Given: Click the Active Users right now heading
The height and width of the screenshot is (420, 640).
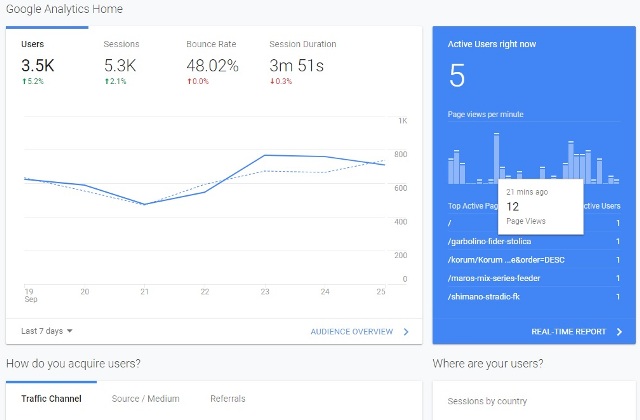Looking at the screenshot, I should (x=491, y=44).
